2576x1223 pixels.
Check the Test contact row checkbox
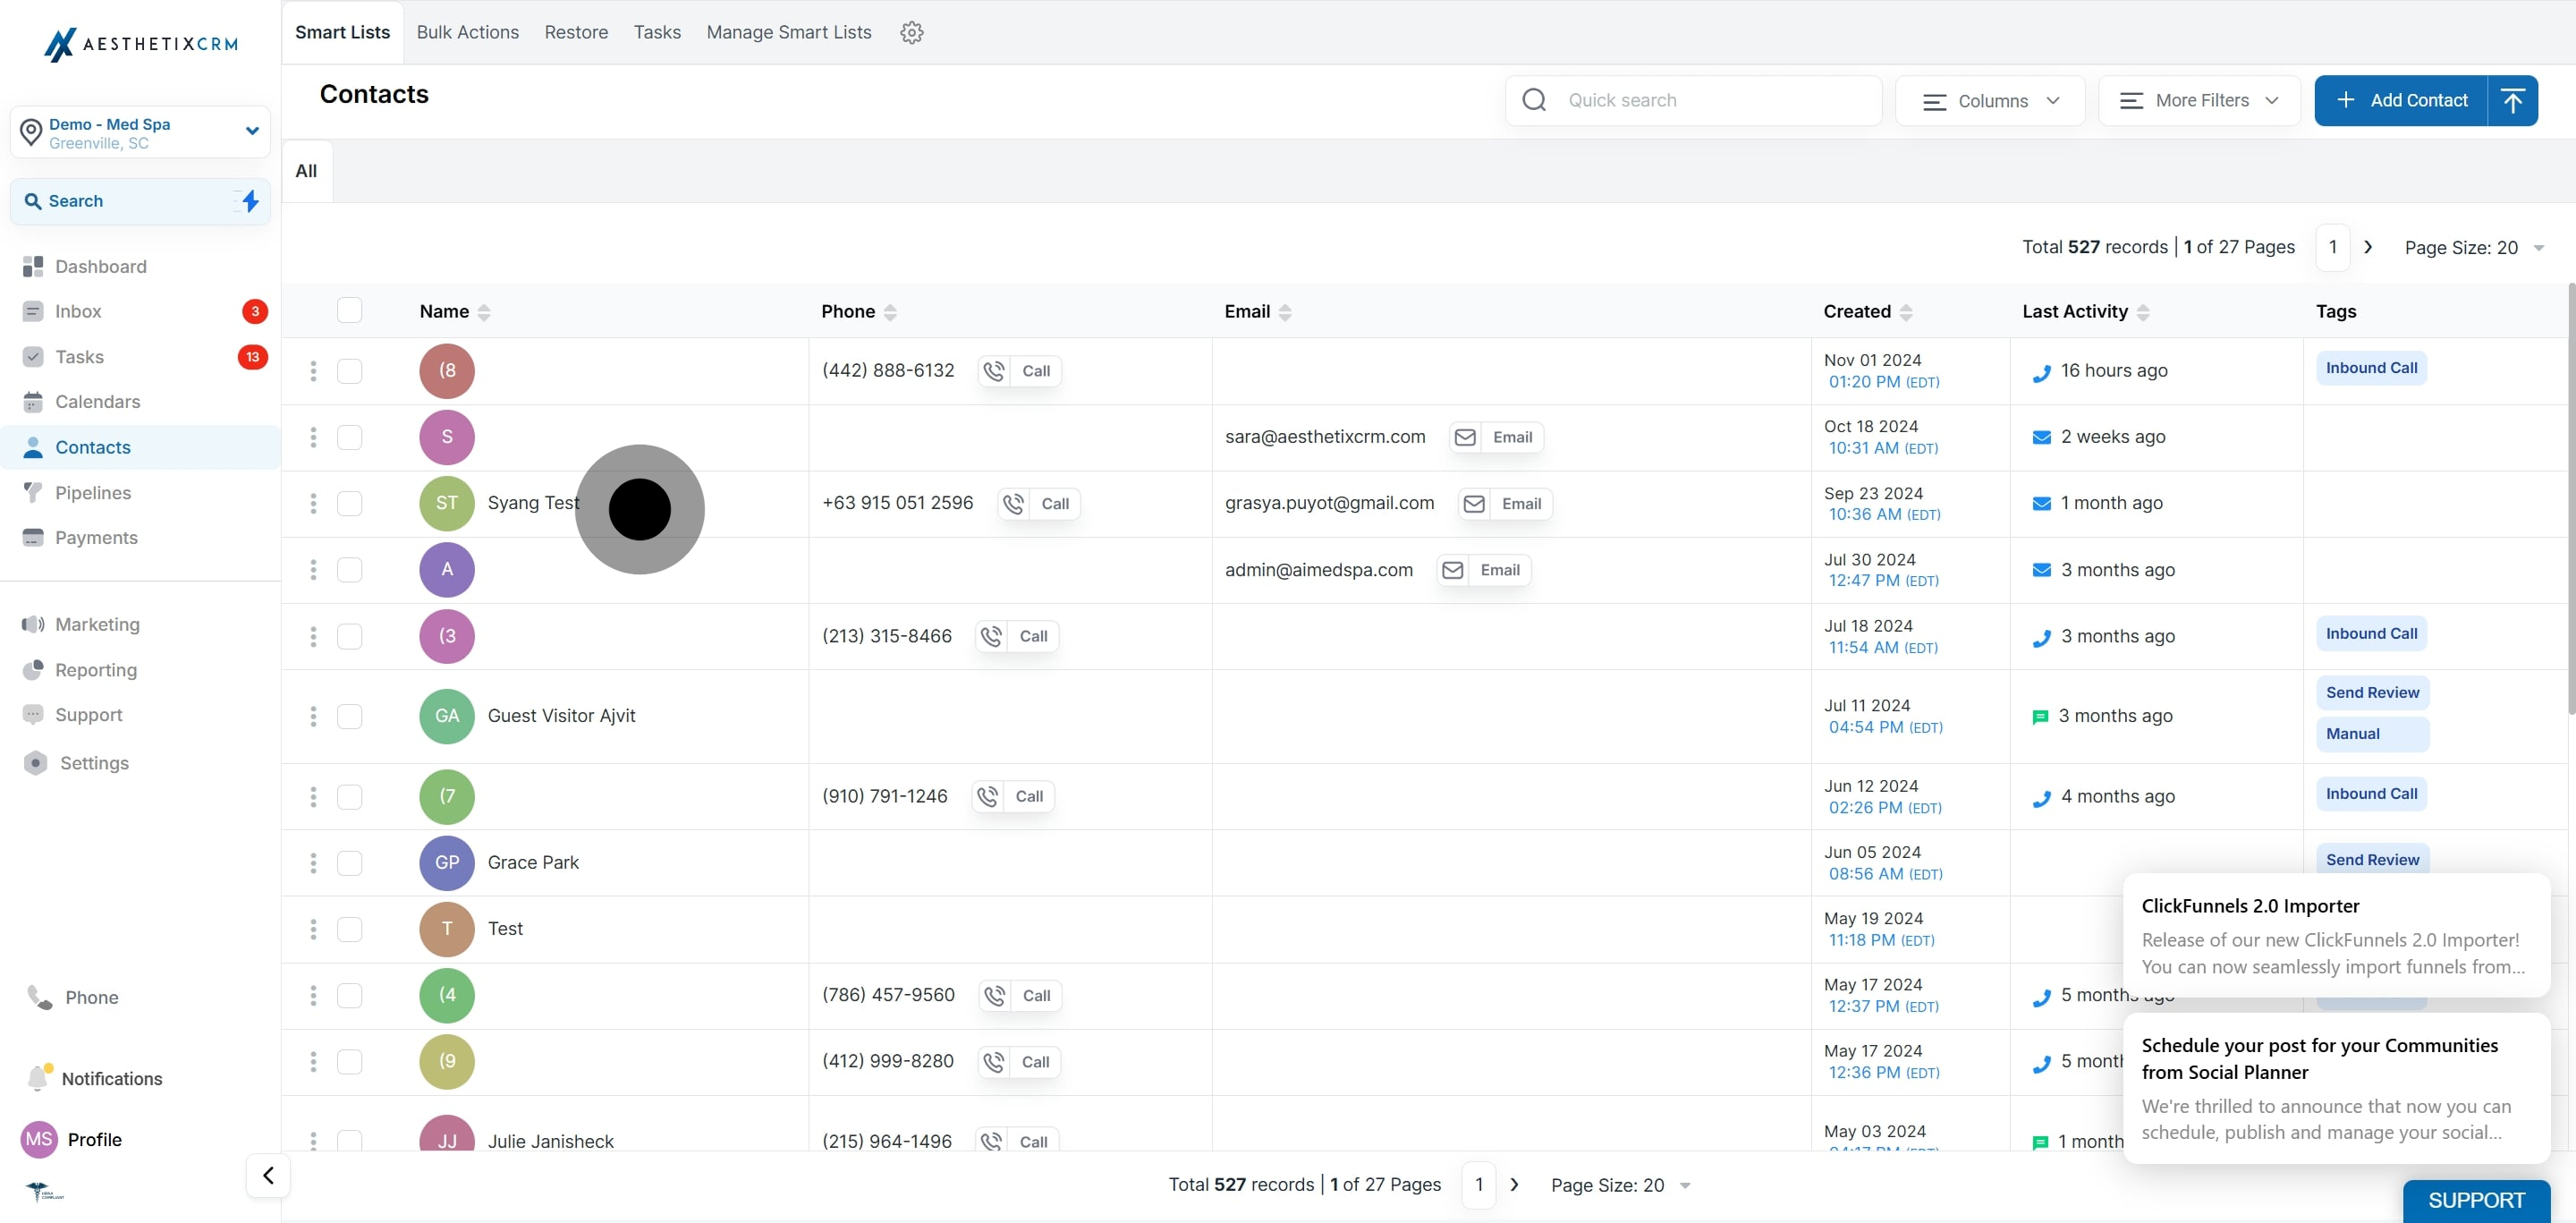click(349, 929)
